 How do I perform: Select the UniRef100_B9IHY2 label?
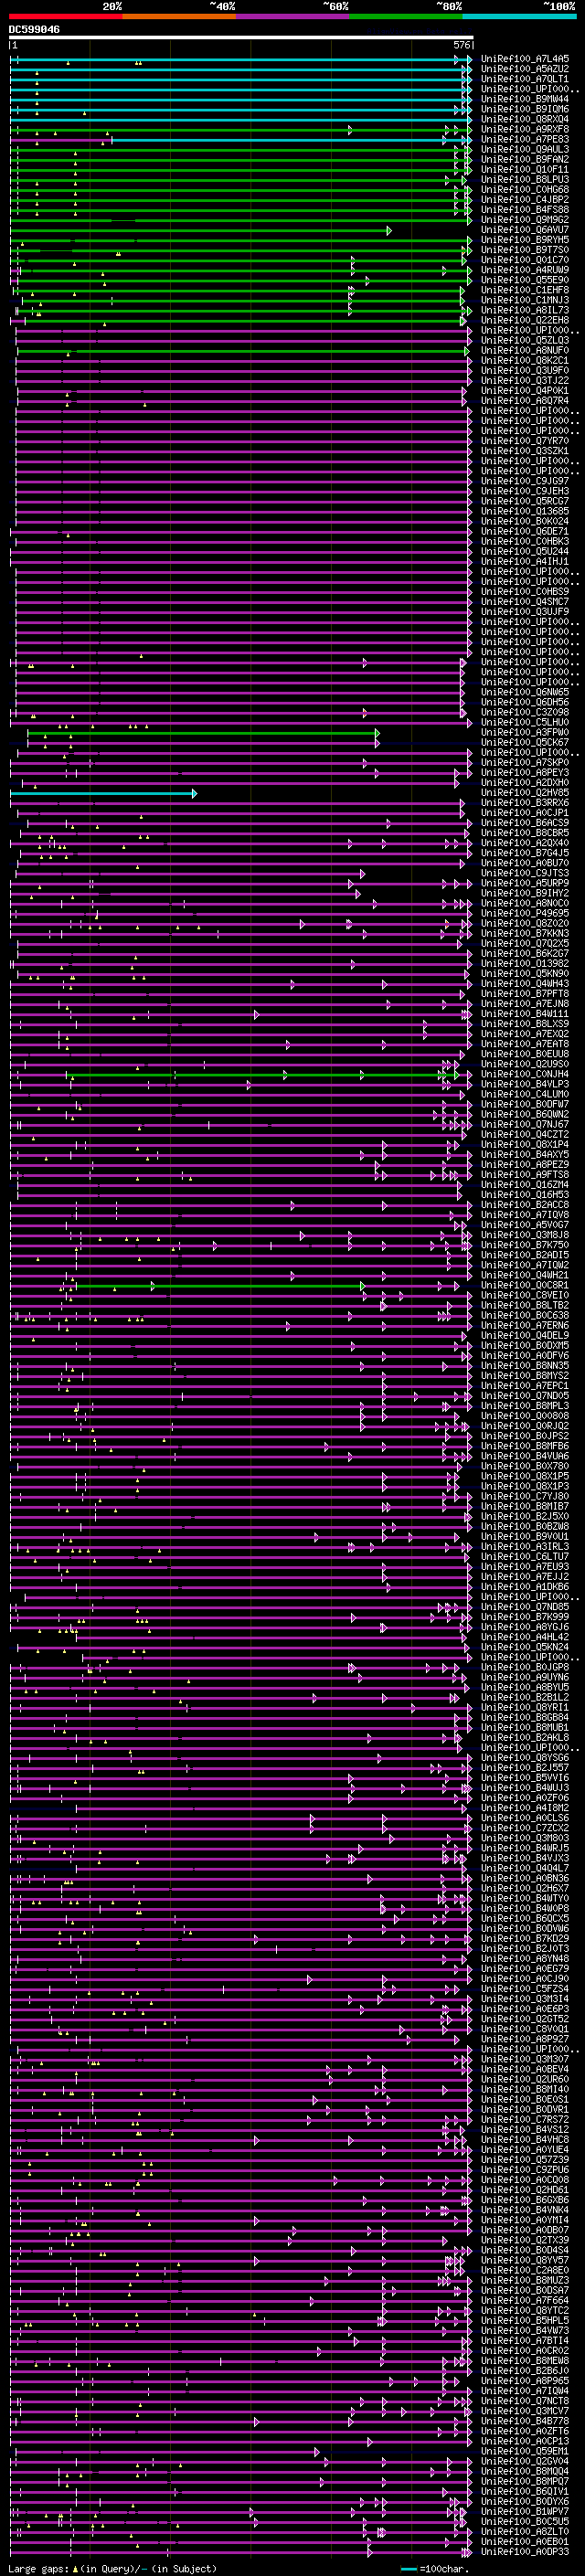point(524,893)
